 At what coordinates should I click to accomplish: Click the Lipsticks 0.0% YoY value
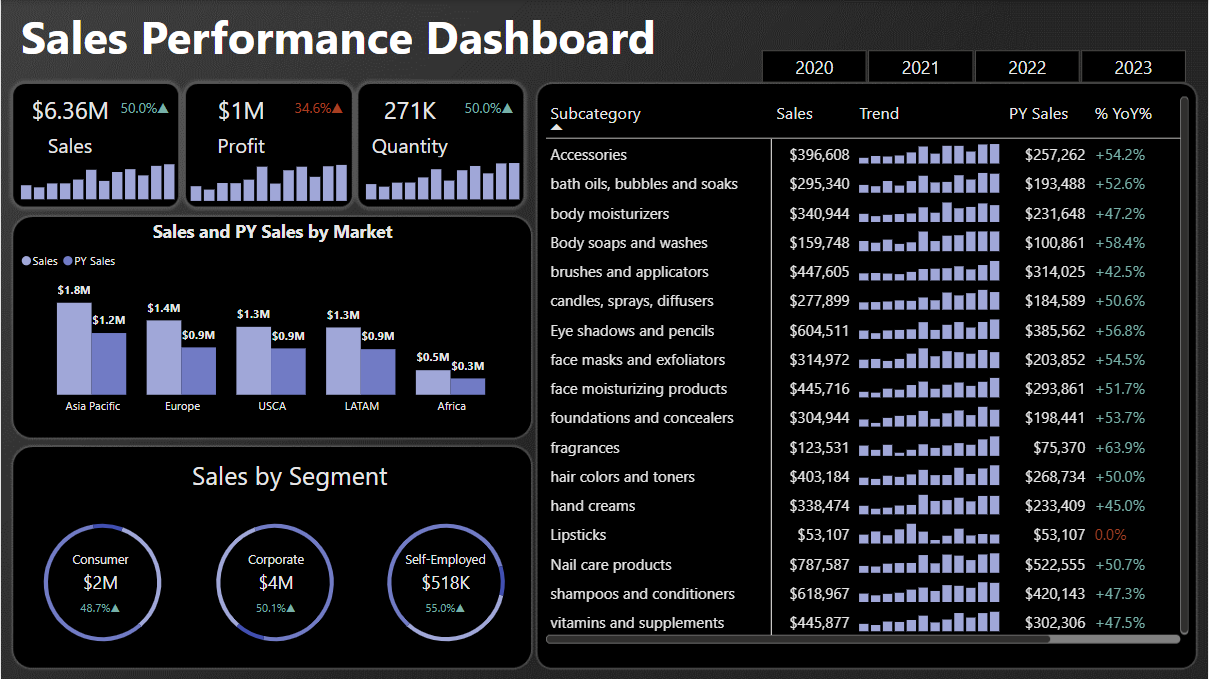[1110, 535]
